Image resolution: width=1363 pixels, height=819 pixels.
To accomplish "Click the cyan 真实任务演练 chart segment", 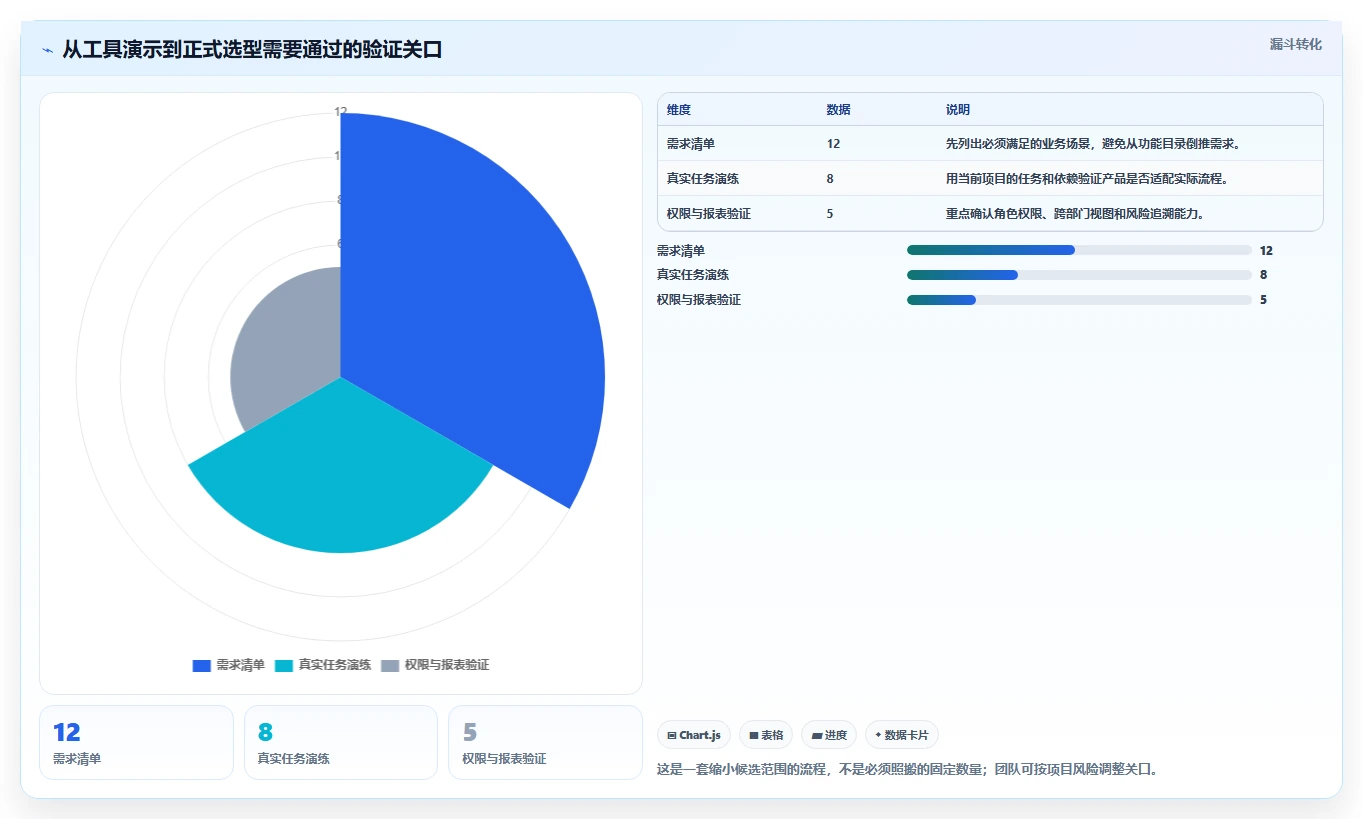I will [x=340, y=470].
